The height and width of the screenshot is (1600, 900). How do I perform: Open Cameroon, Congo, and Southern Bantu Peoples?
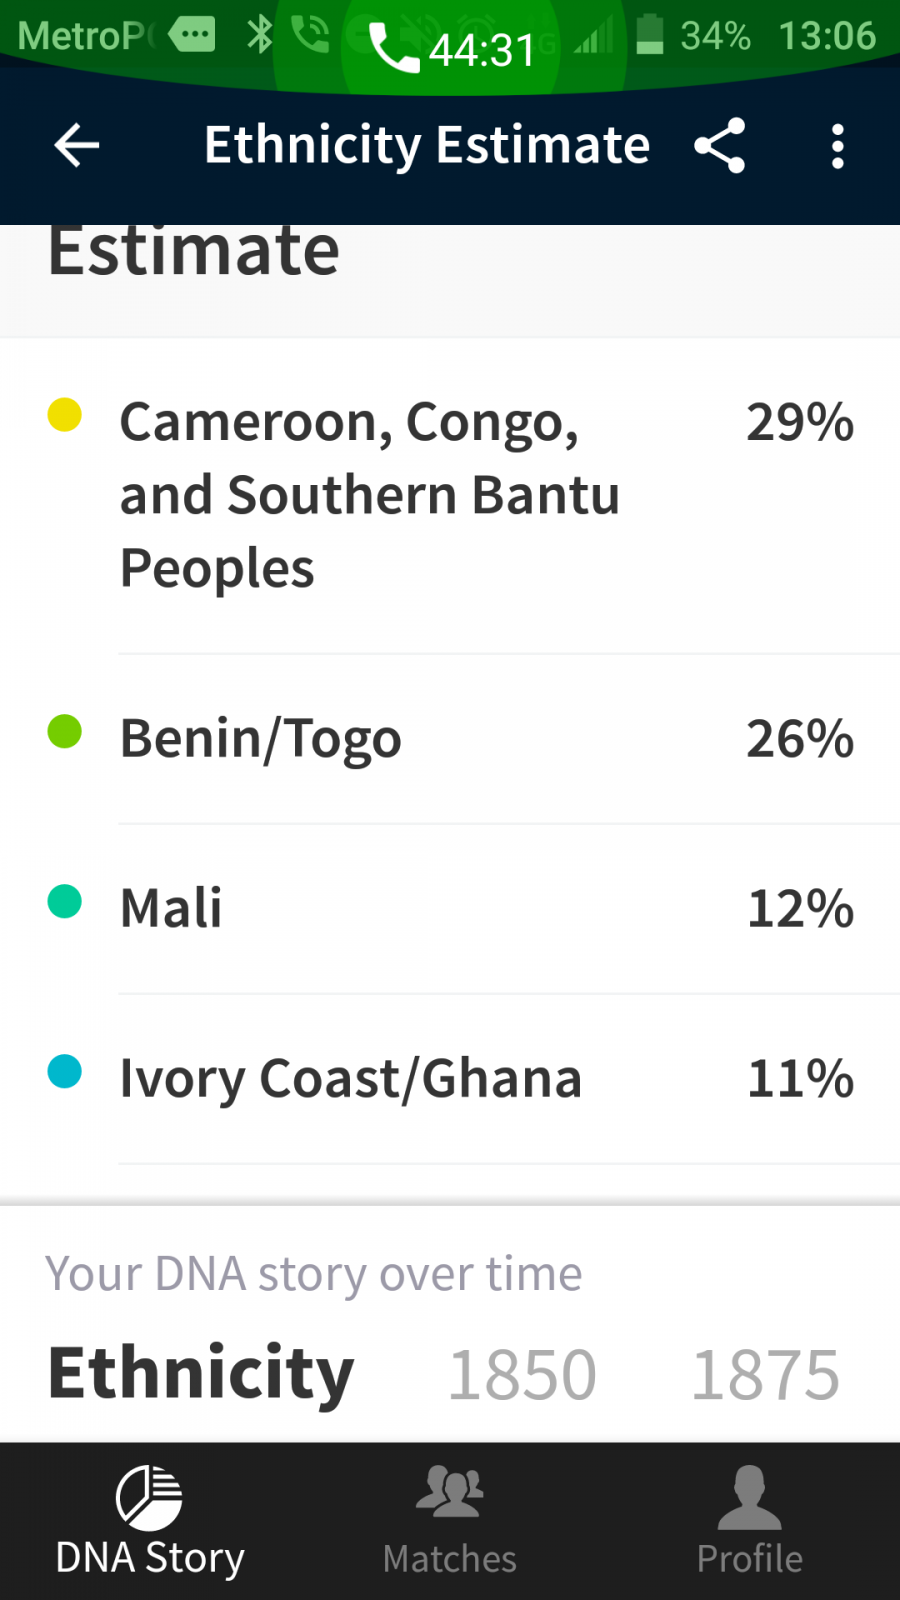point(450,496)
